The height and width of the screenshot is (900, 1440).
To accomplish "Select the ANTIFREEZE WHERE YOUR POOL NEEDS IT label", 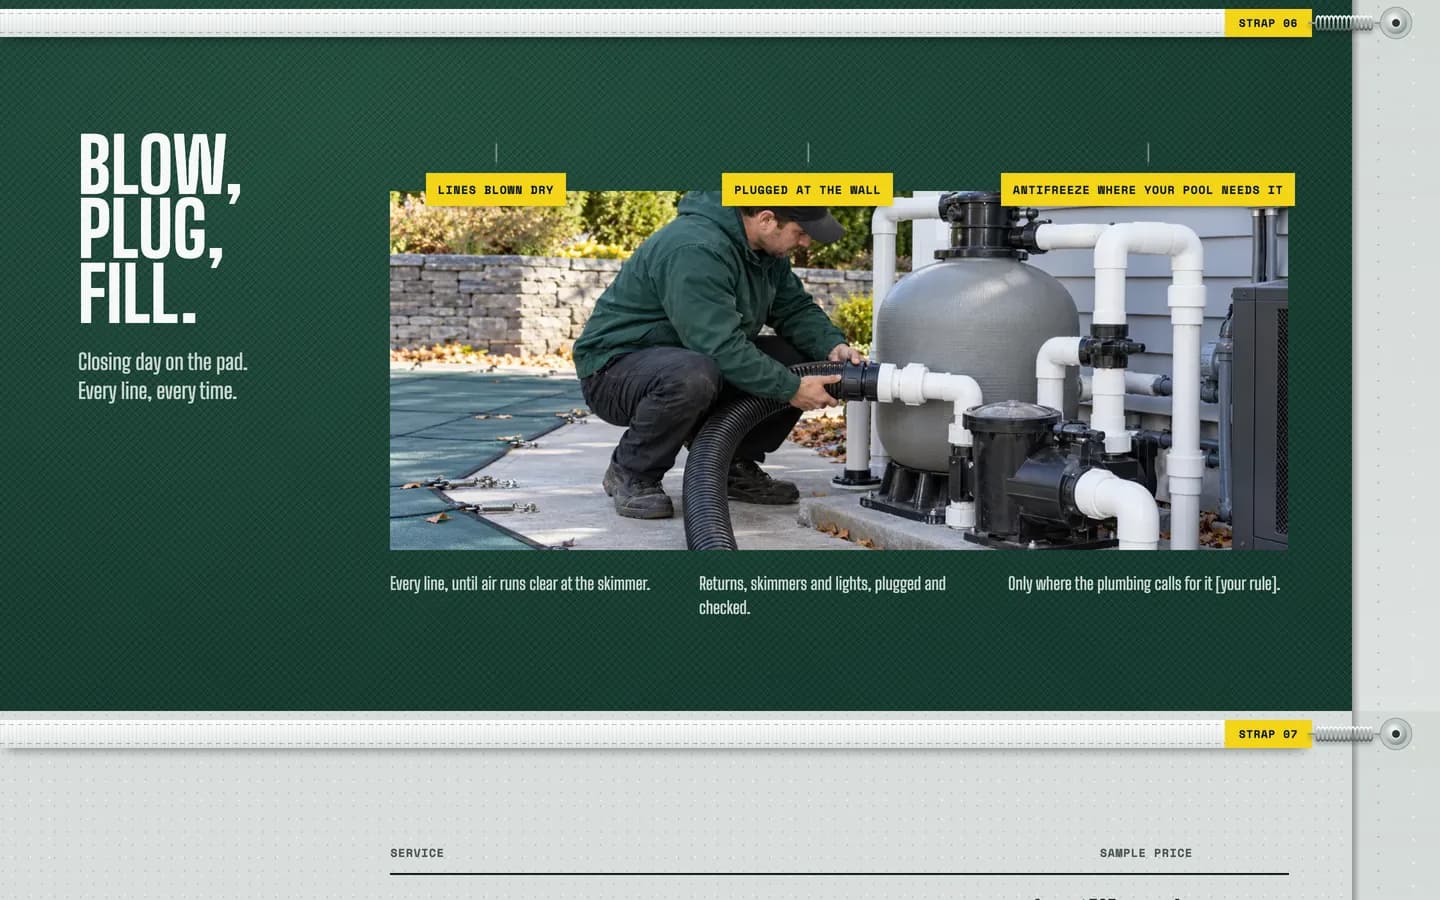I will coord(1148,190).
